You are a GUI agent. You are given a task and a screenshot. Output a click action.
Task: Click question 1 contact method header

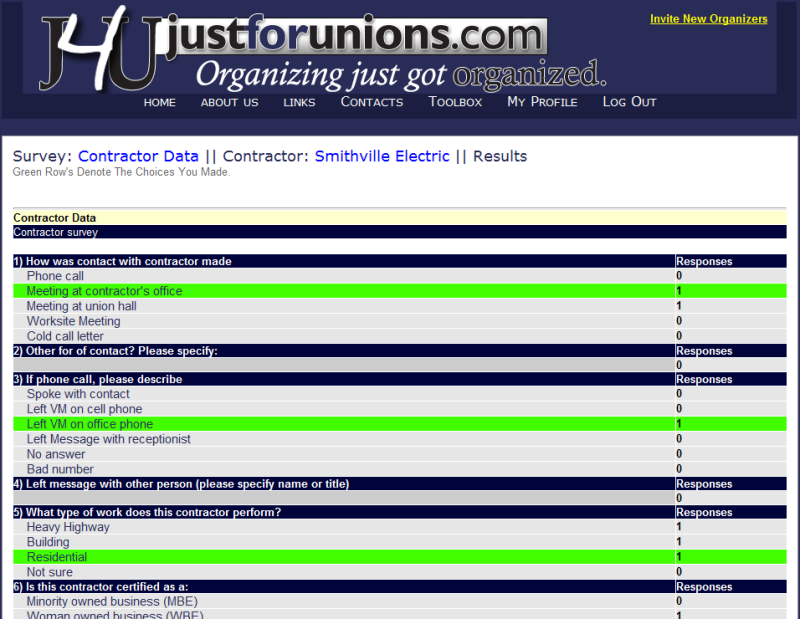[x=122, y=261]
